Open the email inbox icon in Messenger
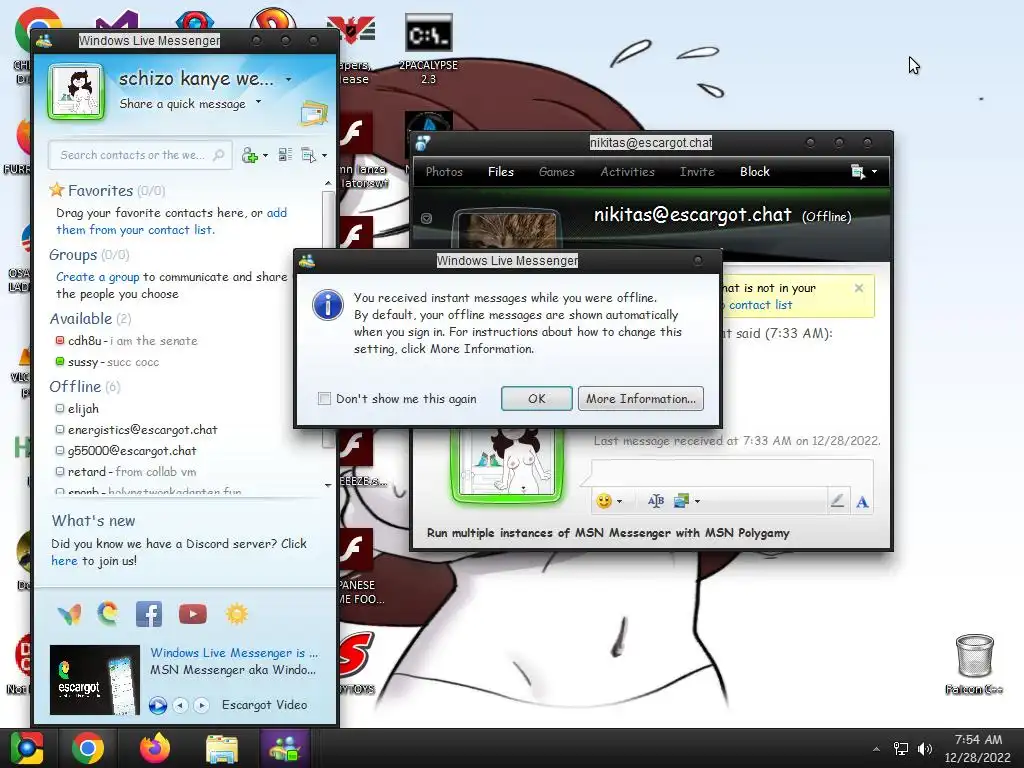The height and width of the screenshot is (768, 1024). click(x=314, y=113)
